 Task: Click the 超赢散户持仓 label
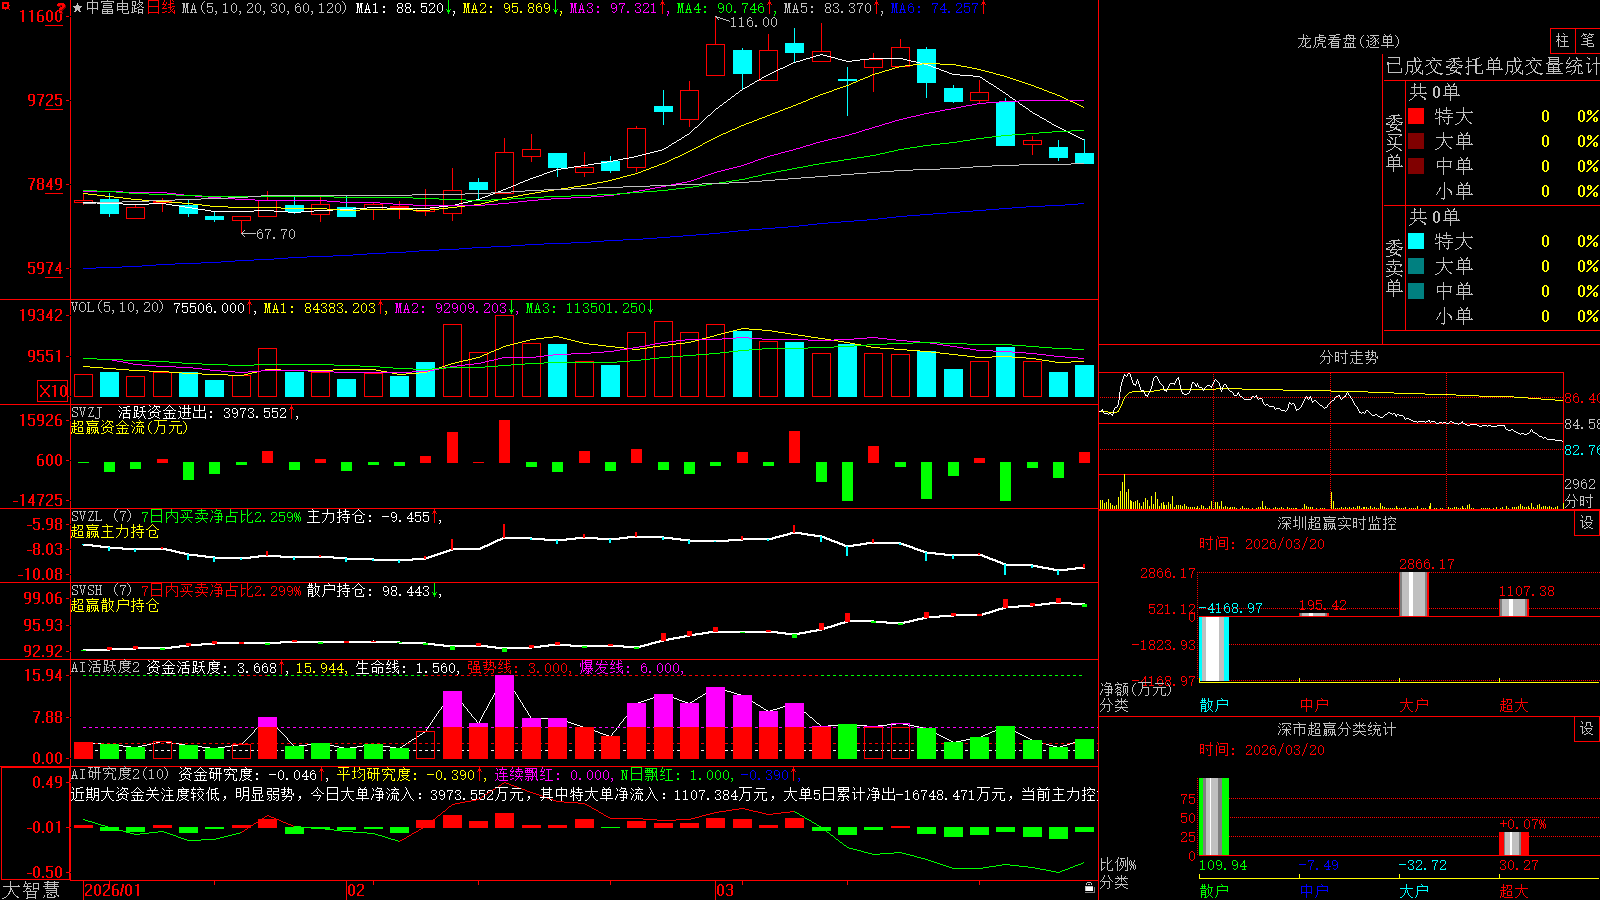pyautogui.click(x=115, y=605)
